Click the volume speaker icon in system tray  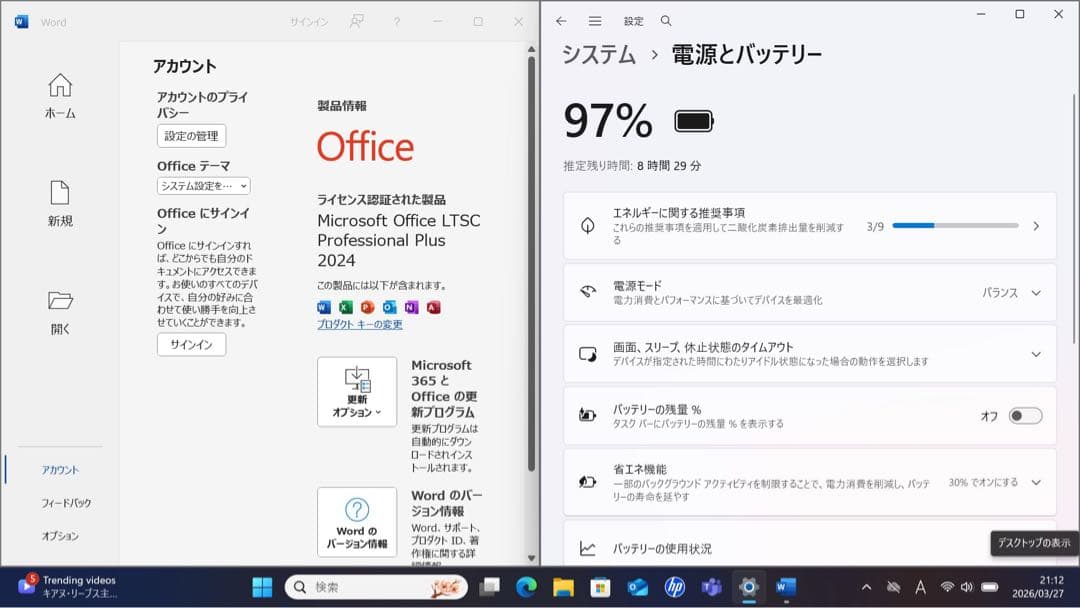(967, 587)
